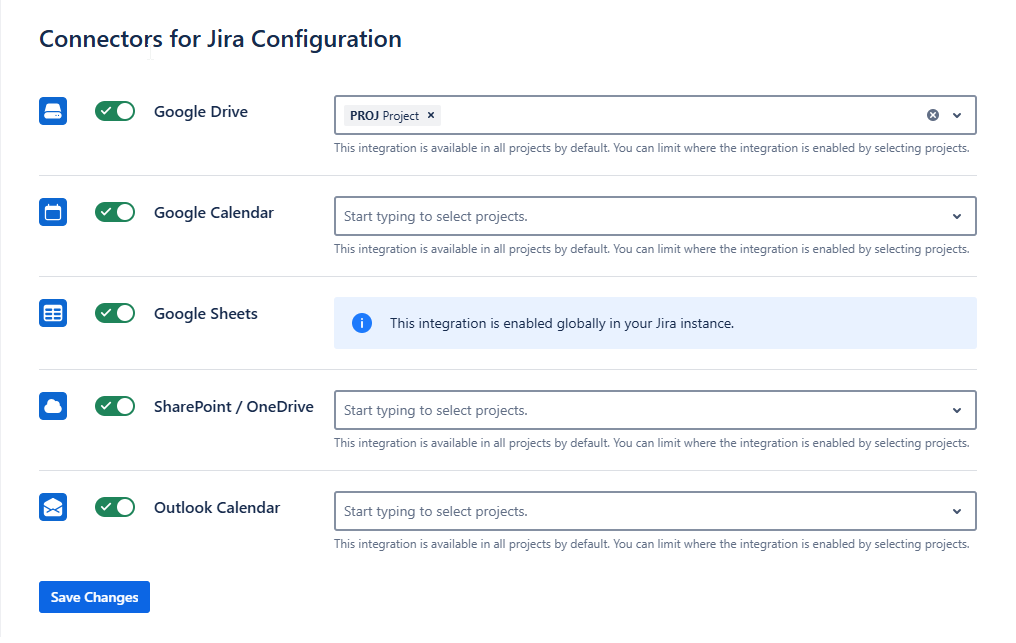Click the Save Changes button
This screenshot has width=1016, height=643.
[x=94, y=597]
